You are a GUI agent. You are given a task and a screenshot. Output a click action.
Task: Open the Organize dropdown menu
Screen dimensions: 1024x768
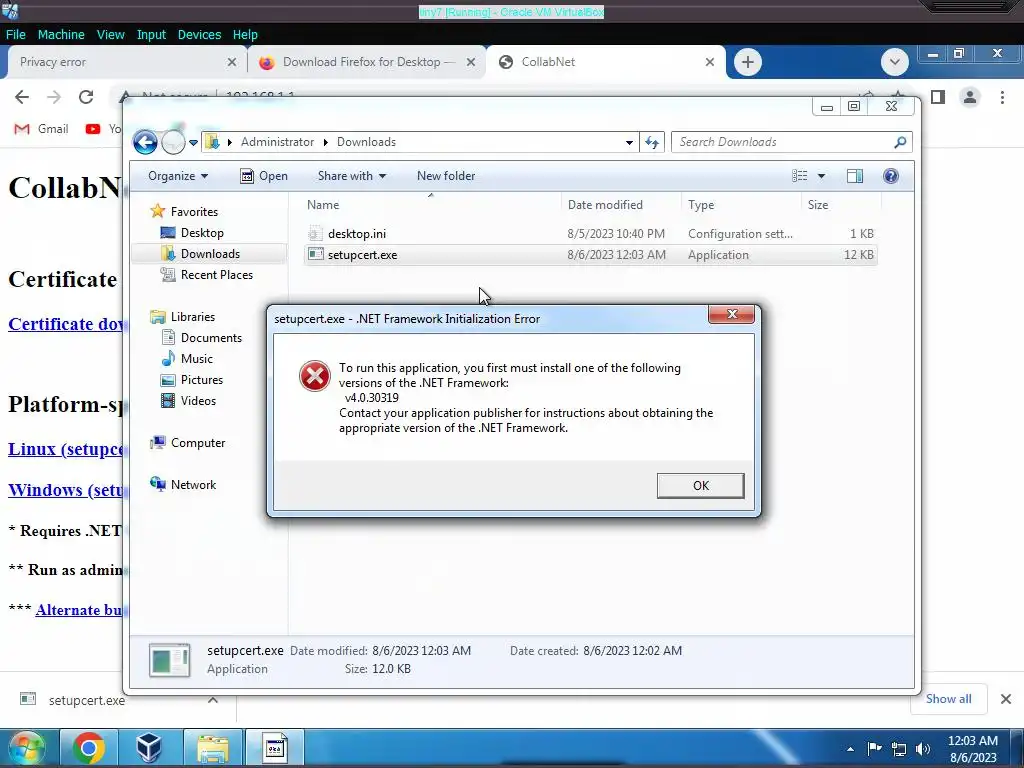[178, 176]
